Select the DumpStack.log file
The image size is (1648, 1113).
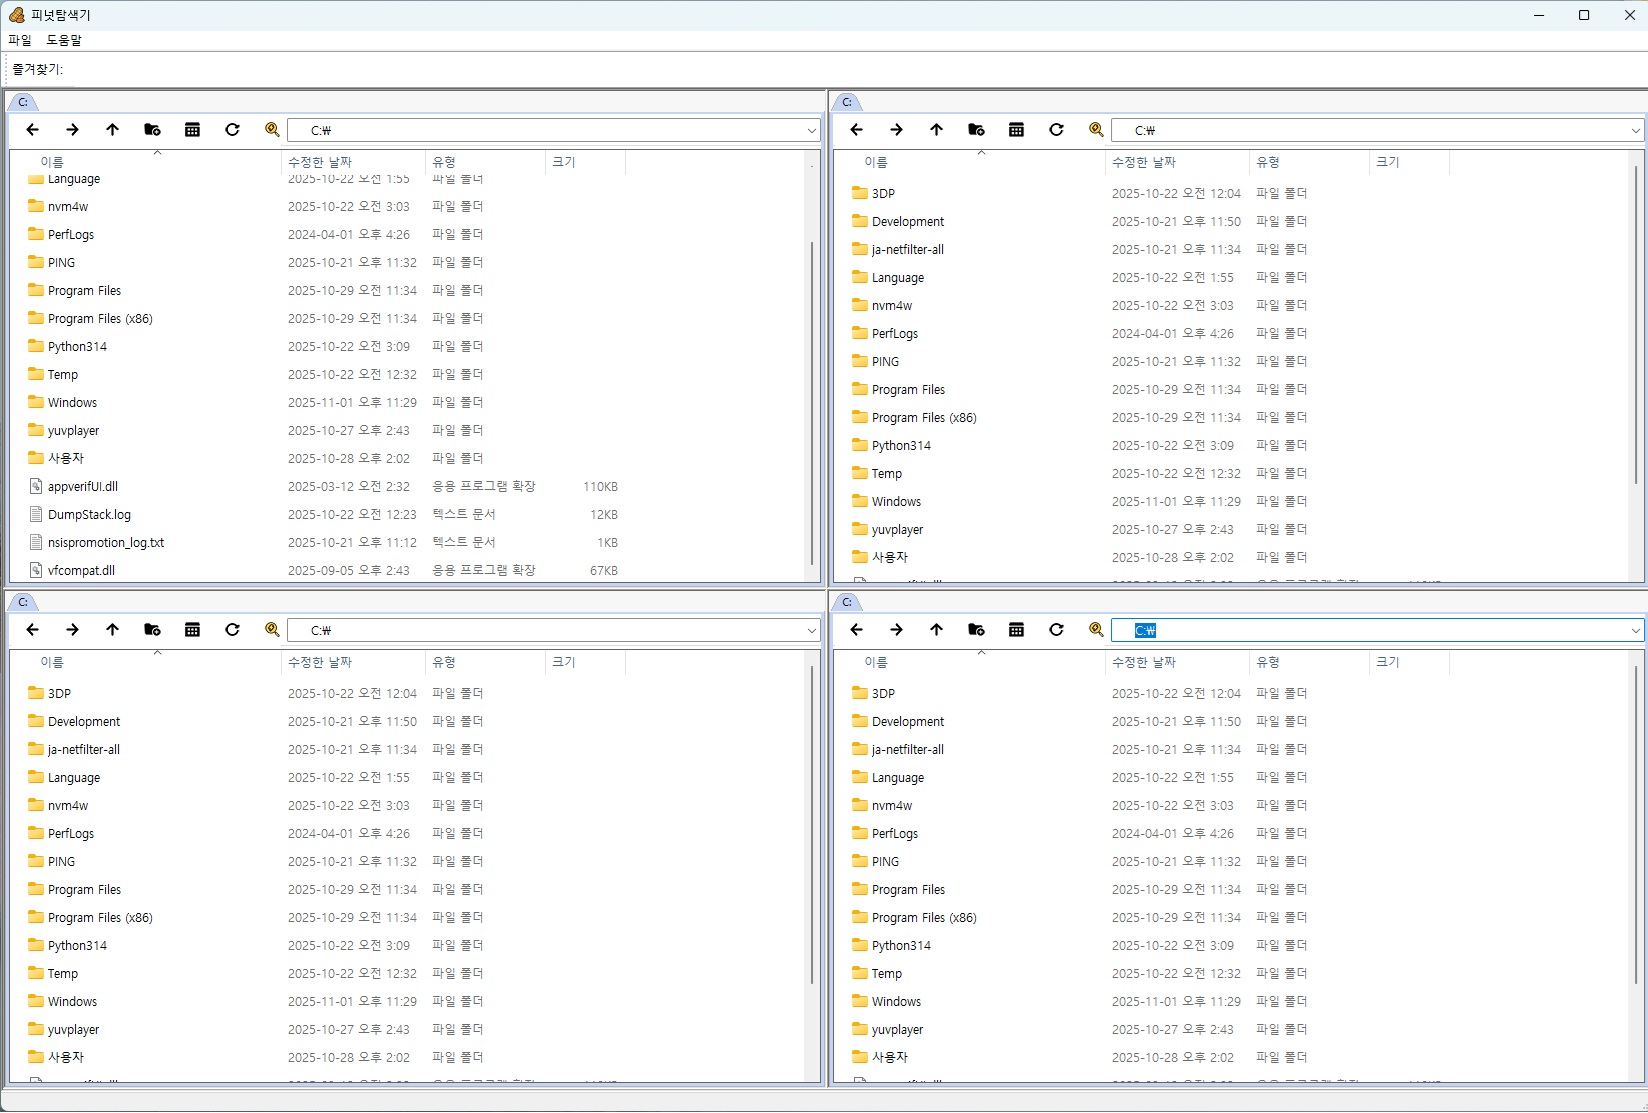click(x=89, y=515)
